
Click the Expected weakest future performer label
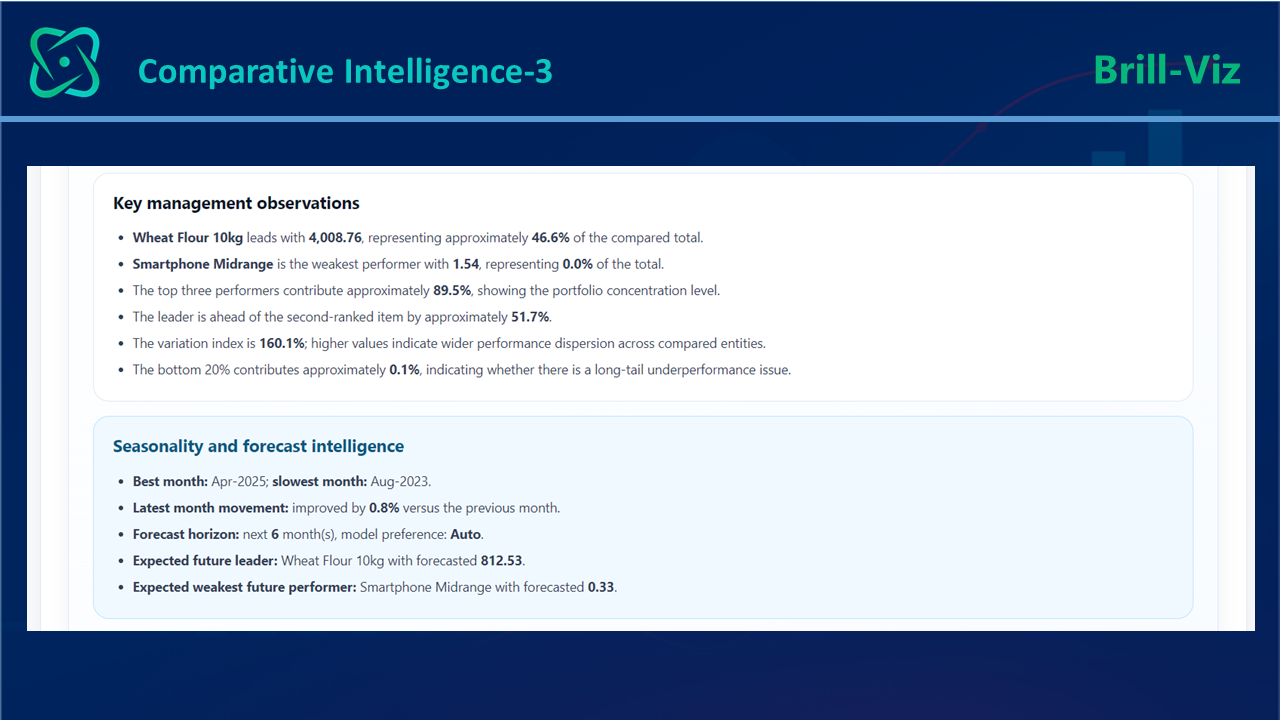point(245,587)
